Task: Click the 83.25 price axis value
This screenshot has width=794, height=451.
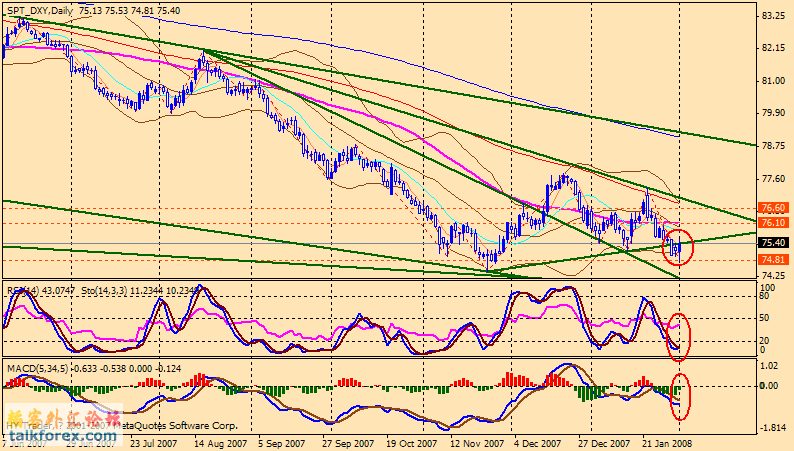Action: 773,16
